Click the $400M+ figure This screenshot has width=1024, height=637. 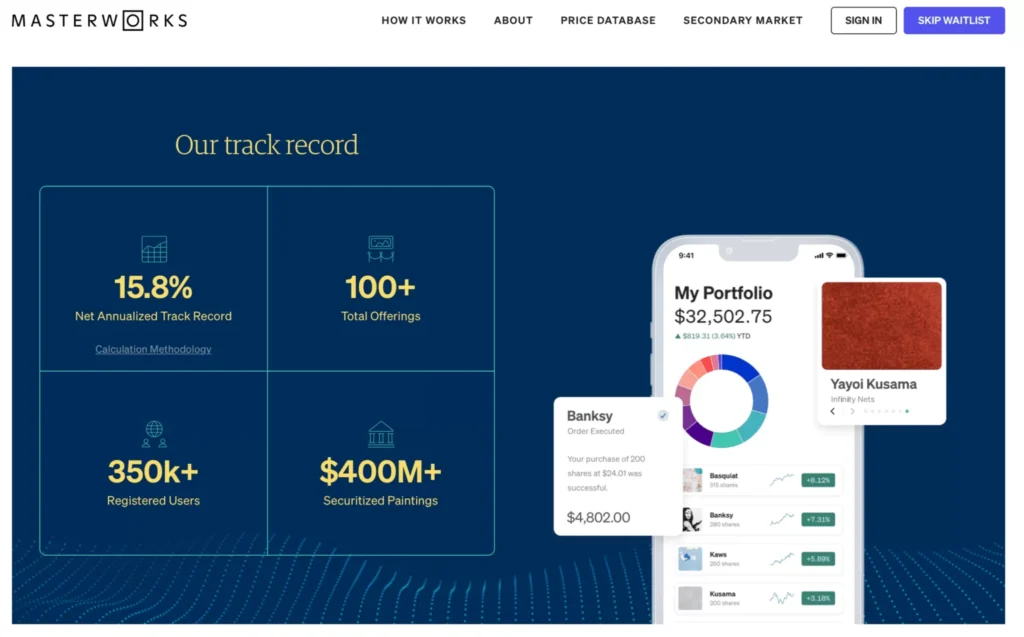pyautogui.click(x=381, y=472)
